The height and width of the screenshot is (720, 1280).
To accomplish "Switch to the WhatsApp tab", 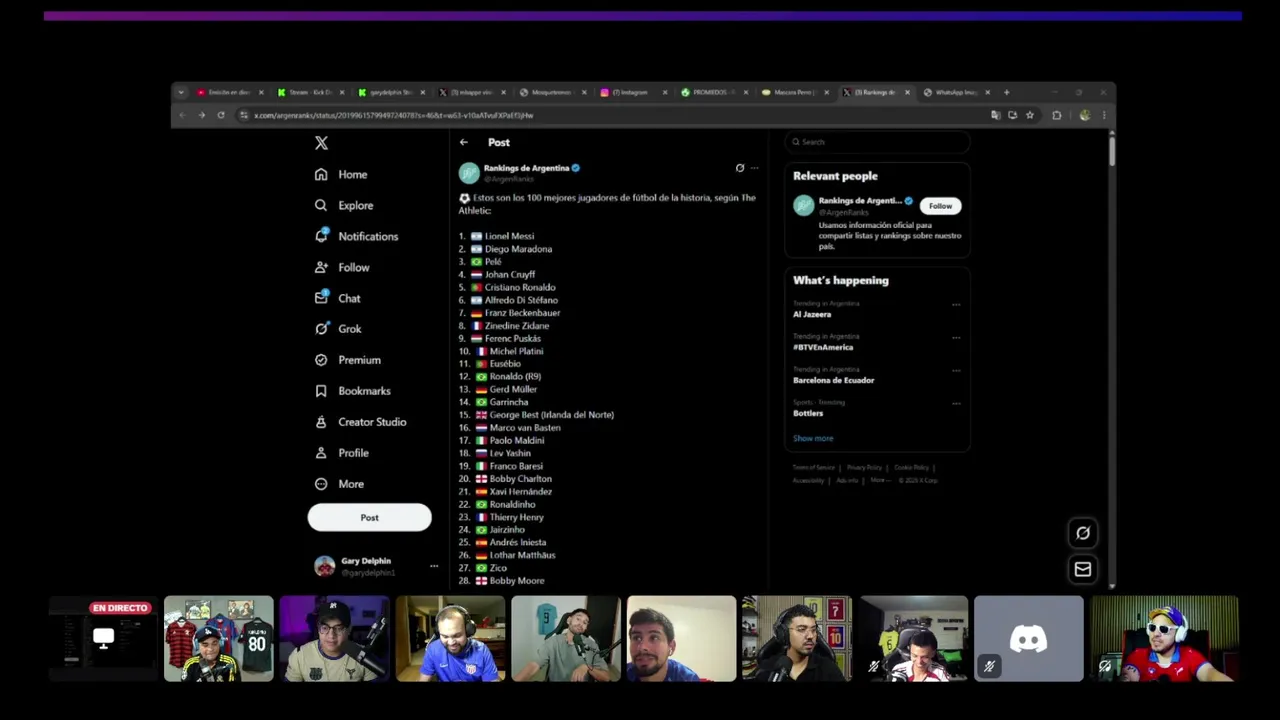I will [x=958, y=92].
